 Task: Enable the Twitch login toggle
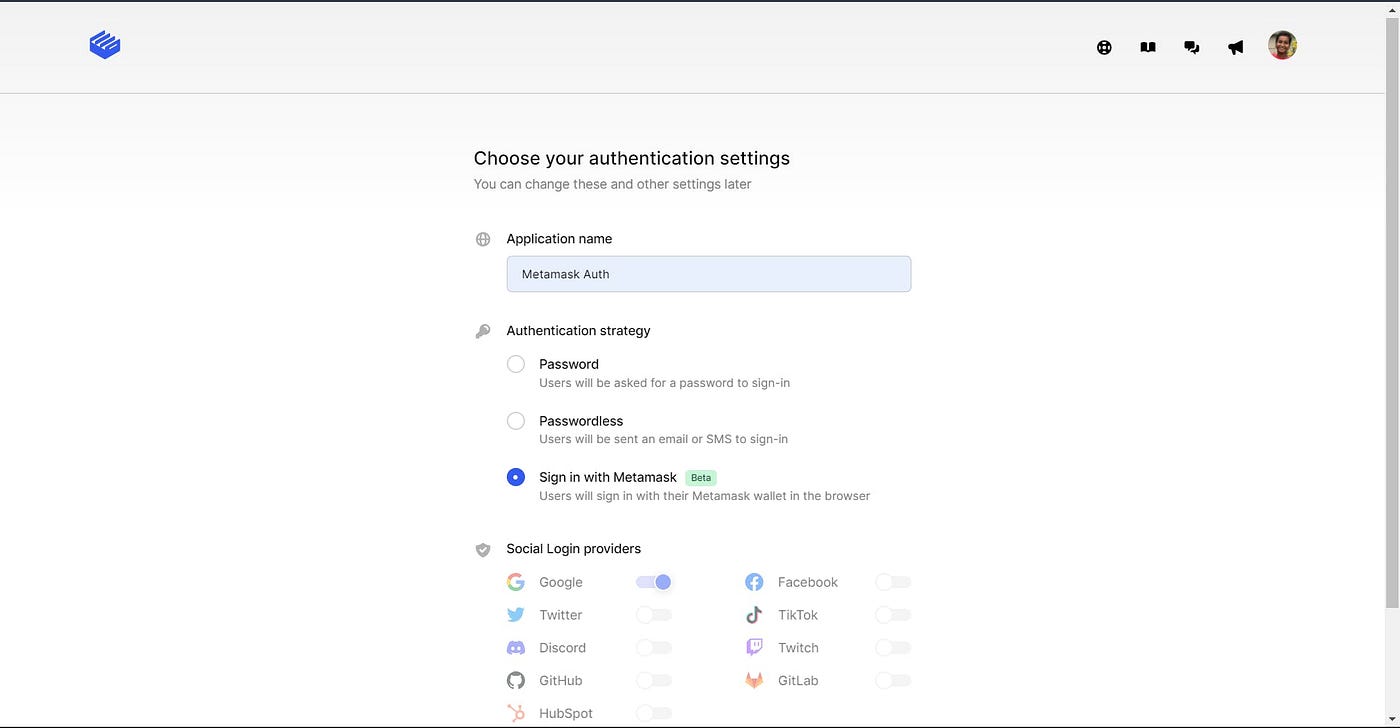[x=893, y=648]
